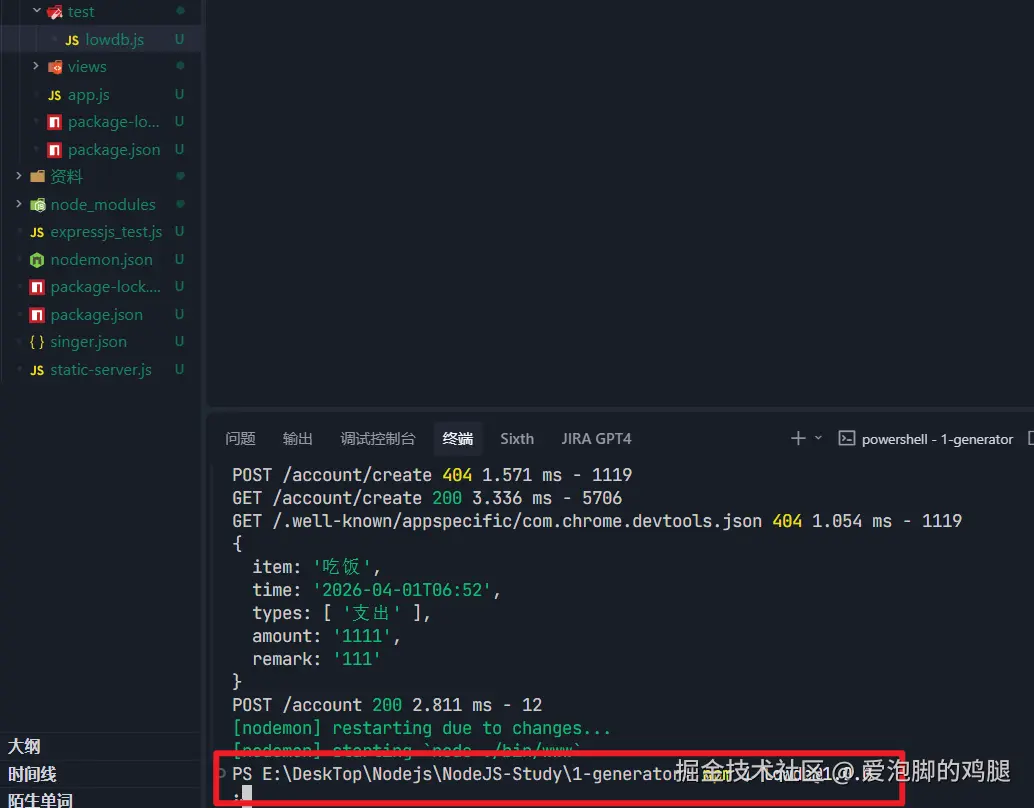Image resolution: width=1034 pixels, height=808 pixels.
Task: Collapse the test folder chevron
Action: 37,11
